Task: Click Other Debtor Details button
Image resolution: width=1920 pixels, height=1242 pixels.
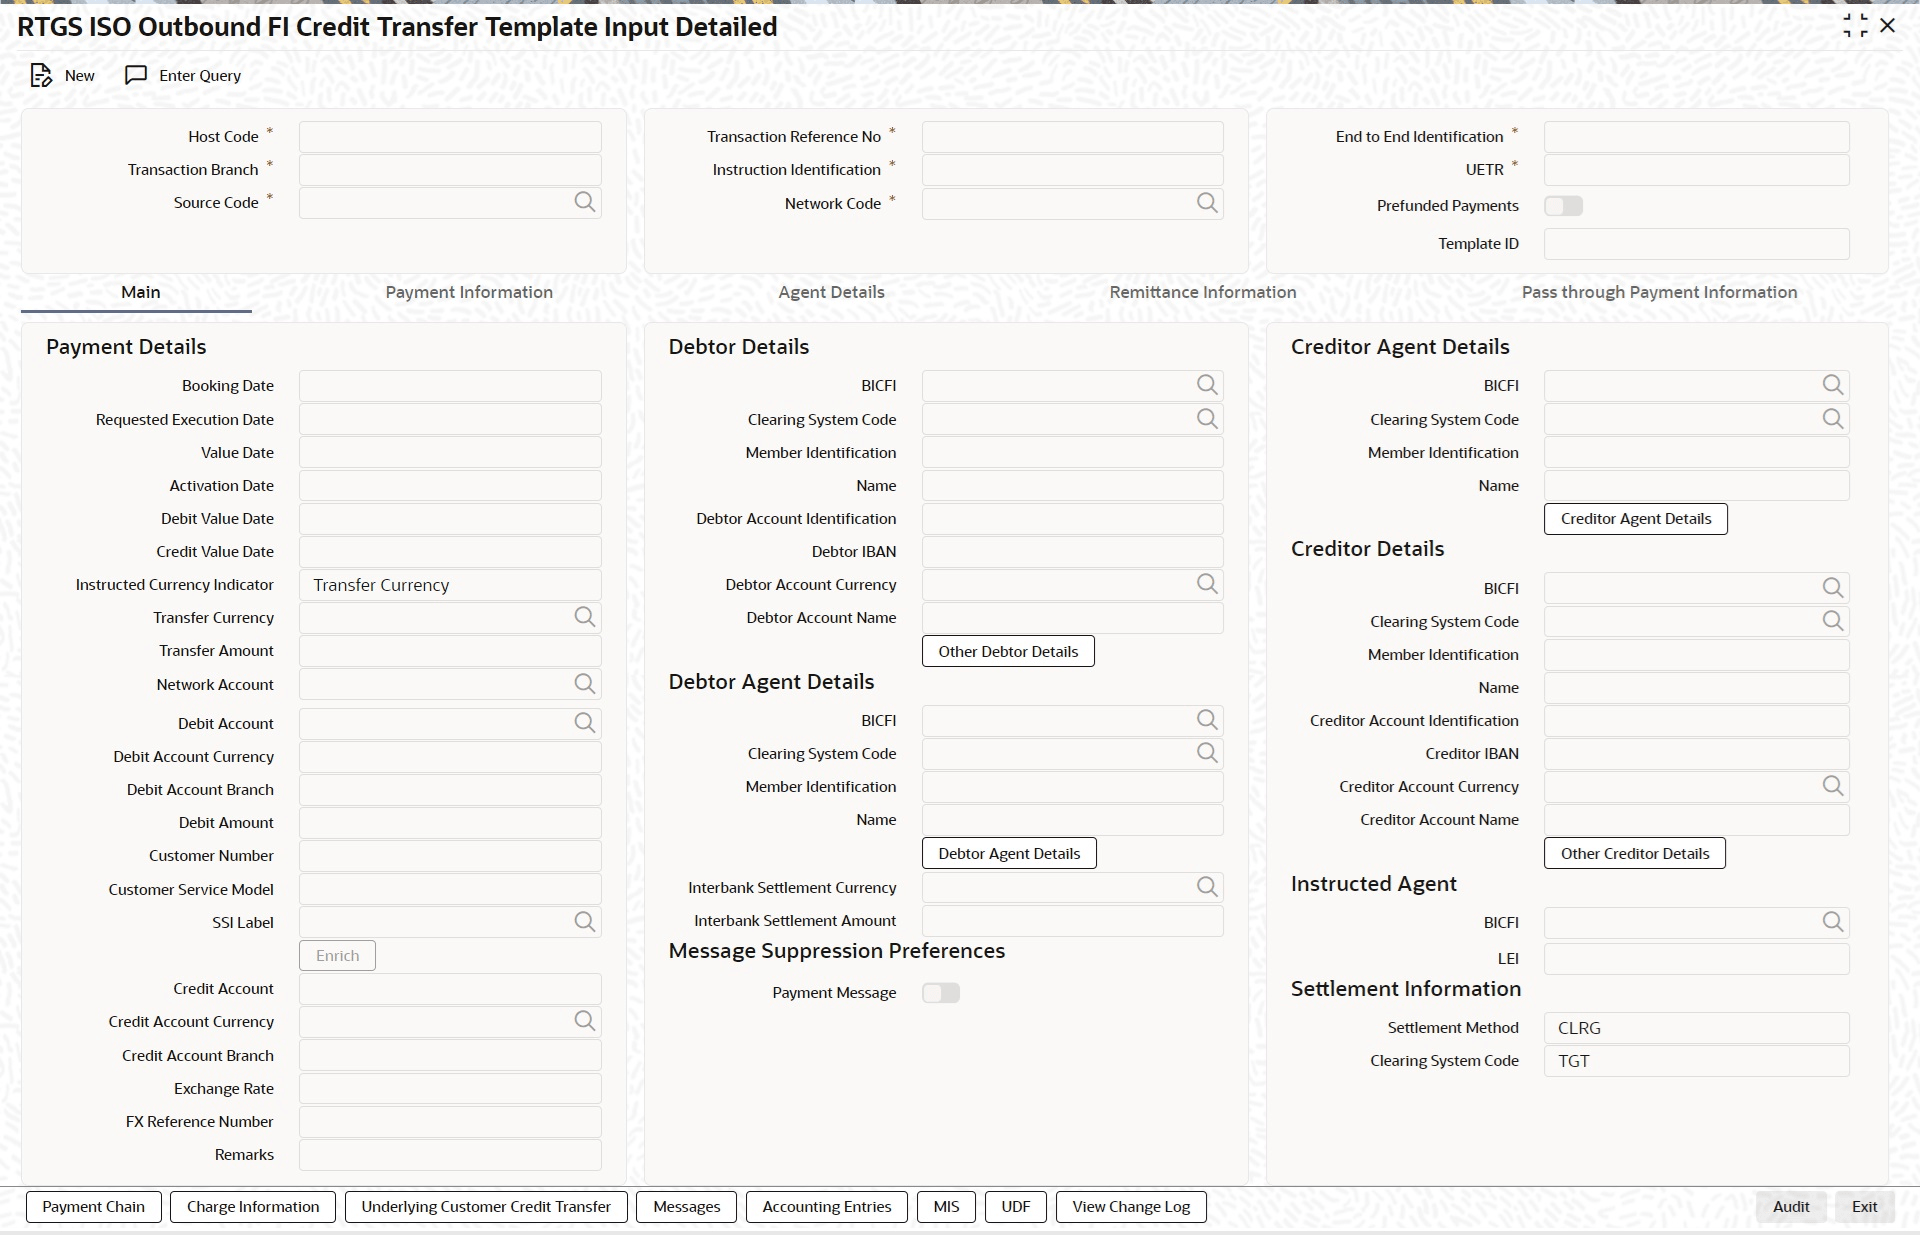Action: tap(1008, 652)
